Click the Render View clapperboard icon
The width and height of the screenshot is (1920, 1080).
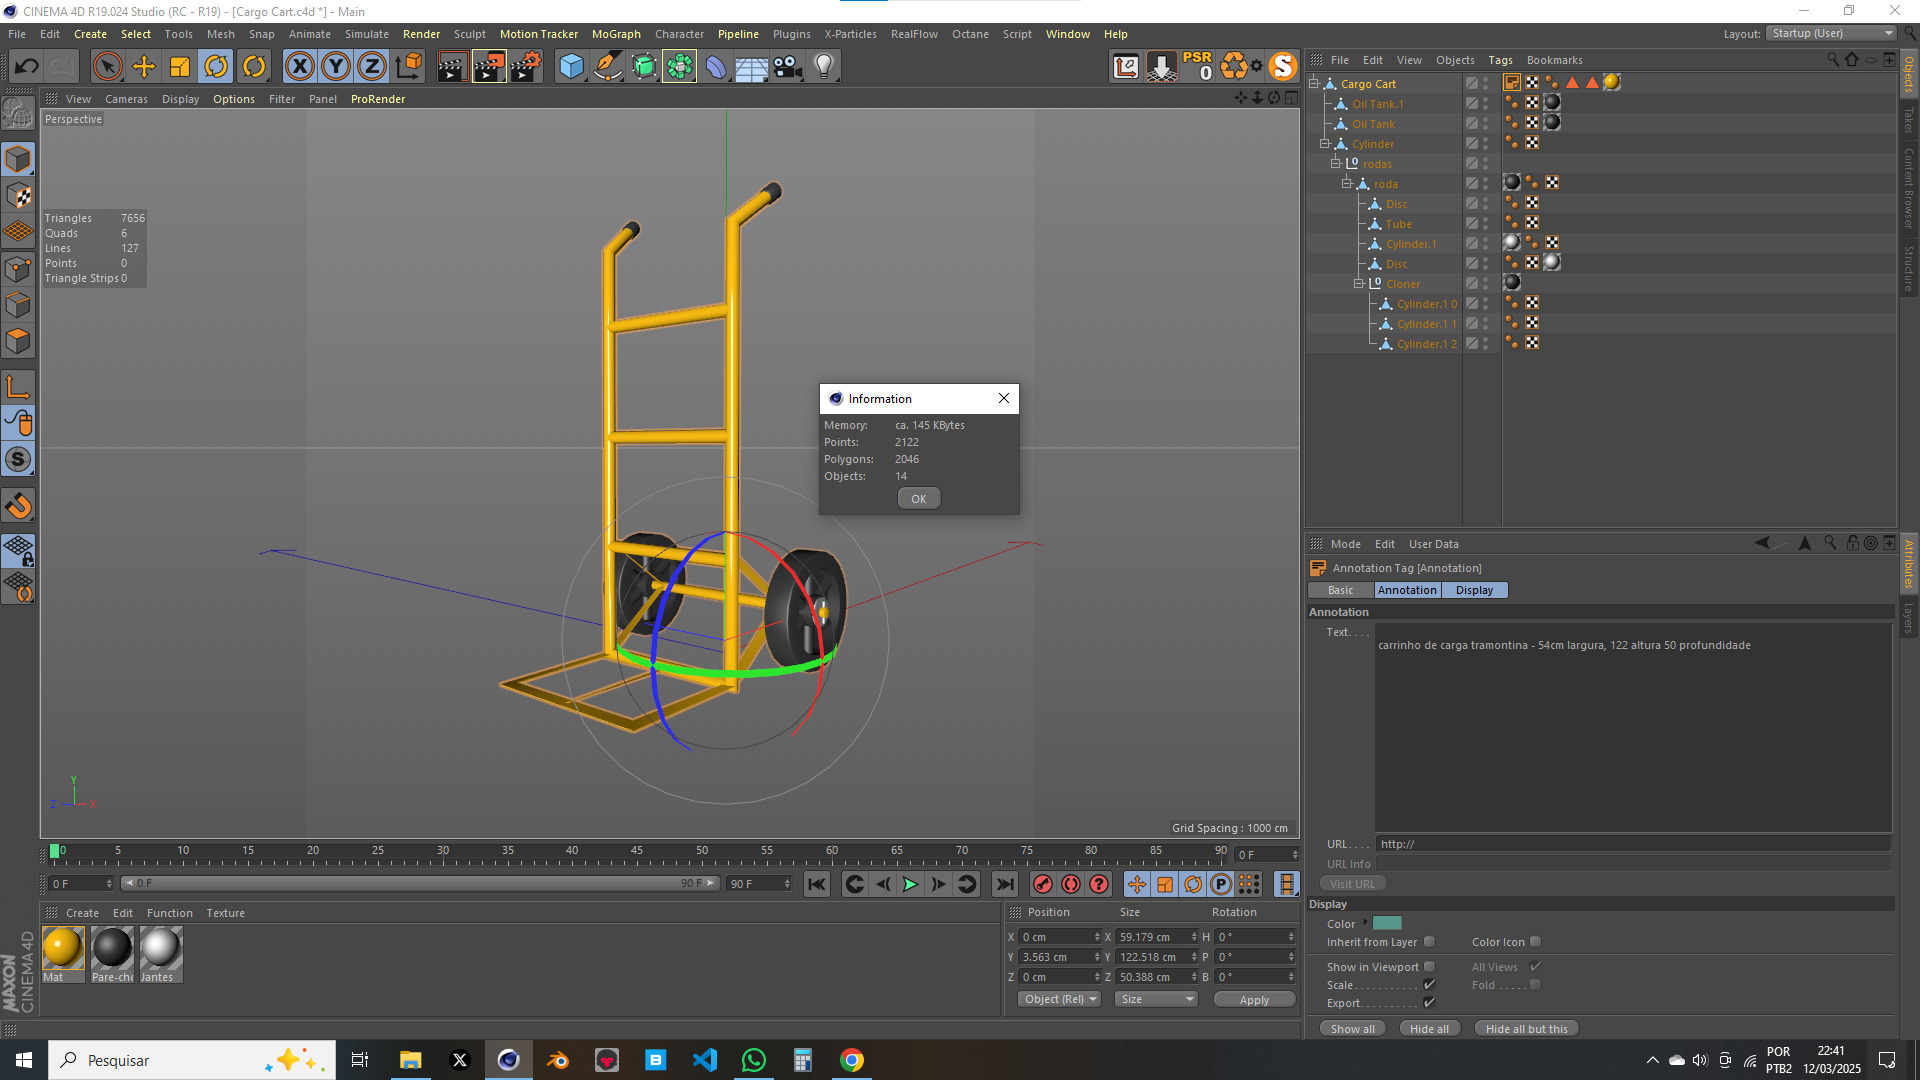pyautogui.click(x=451, y=67)
